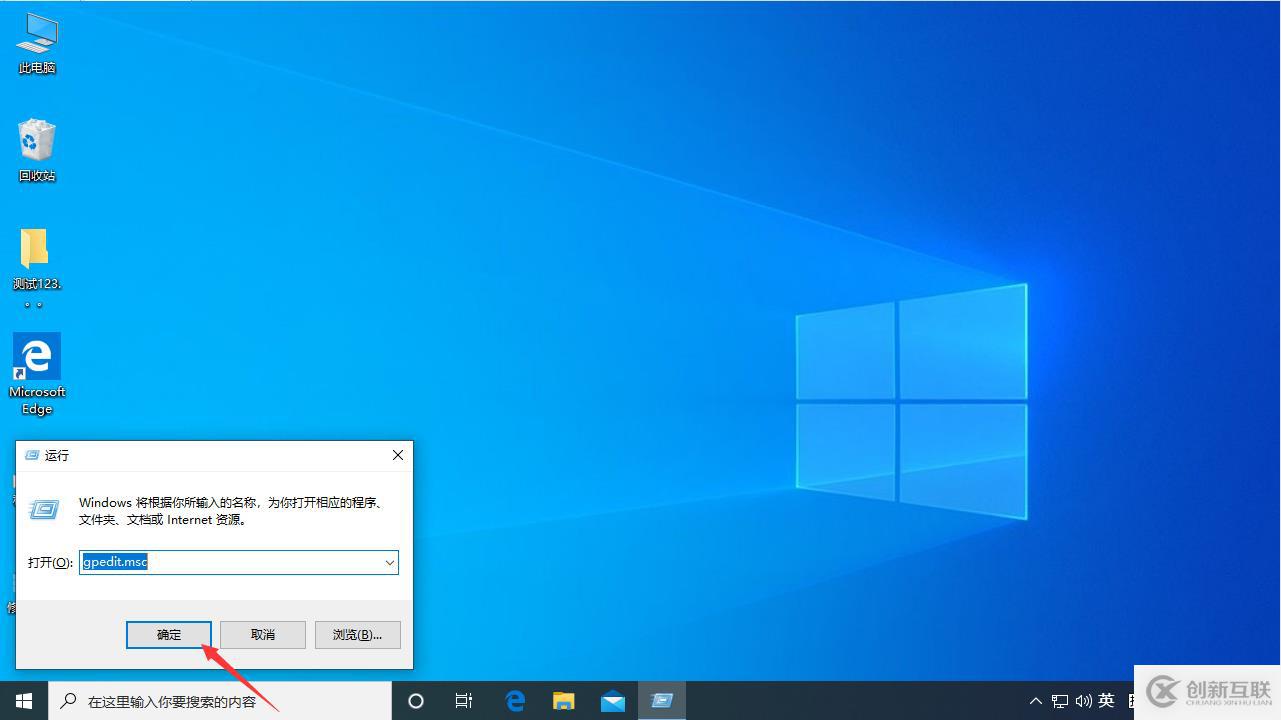Screen dimensions: 1281x720
Task: Click the taskbar search box
Action: [220, 701]
